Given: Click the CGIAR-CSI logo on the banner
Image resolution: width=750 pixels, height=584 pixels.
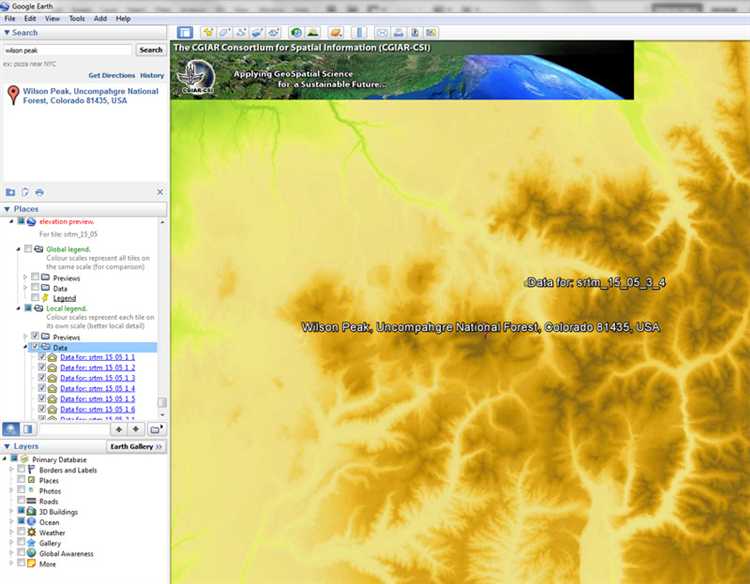Looking at the screenshot, I should 196,77.
